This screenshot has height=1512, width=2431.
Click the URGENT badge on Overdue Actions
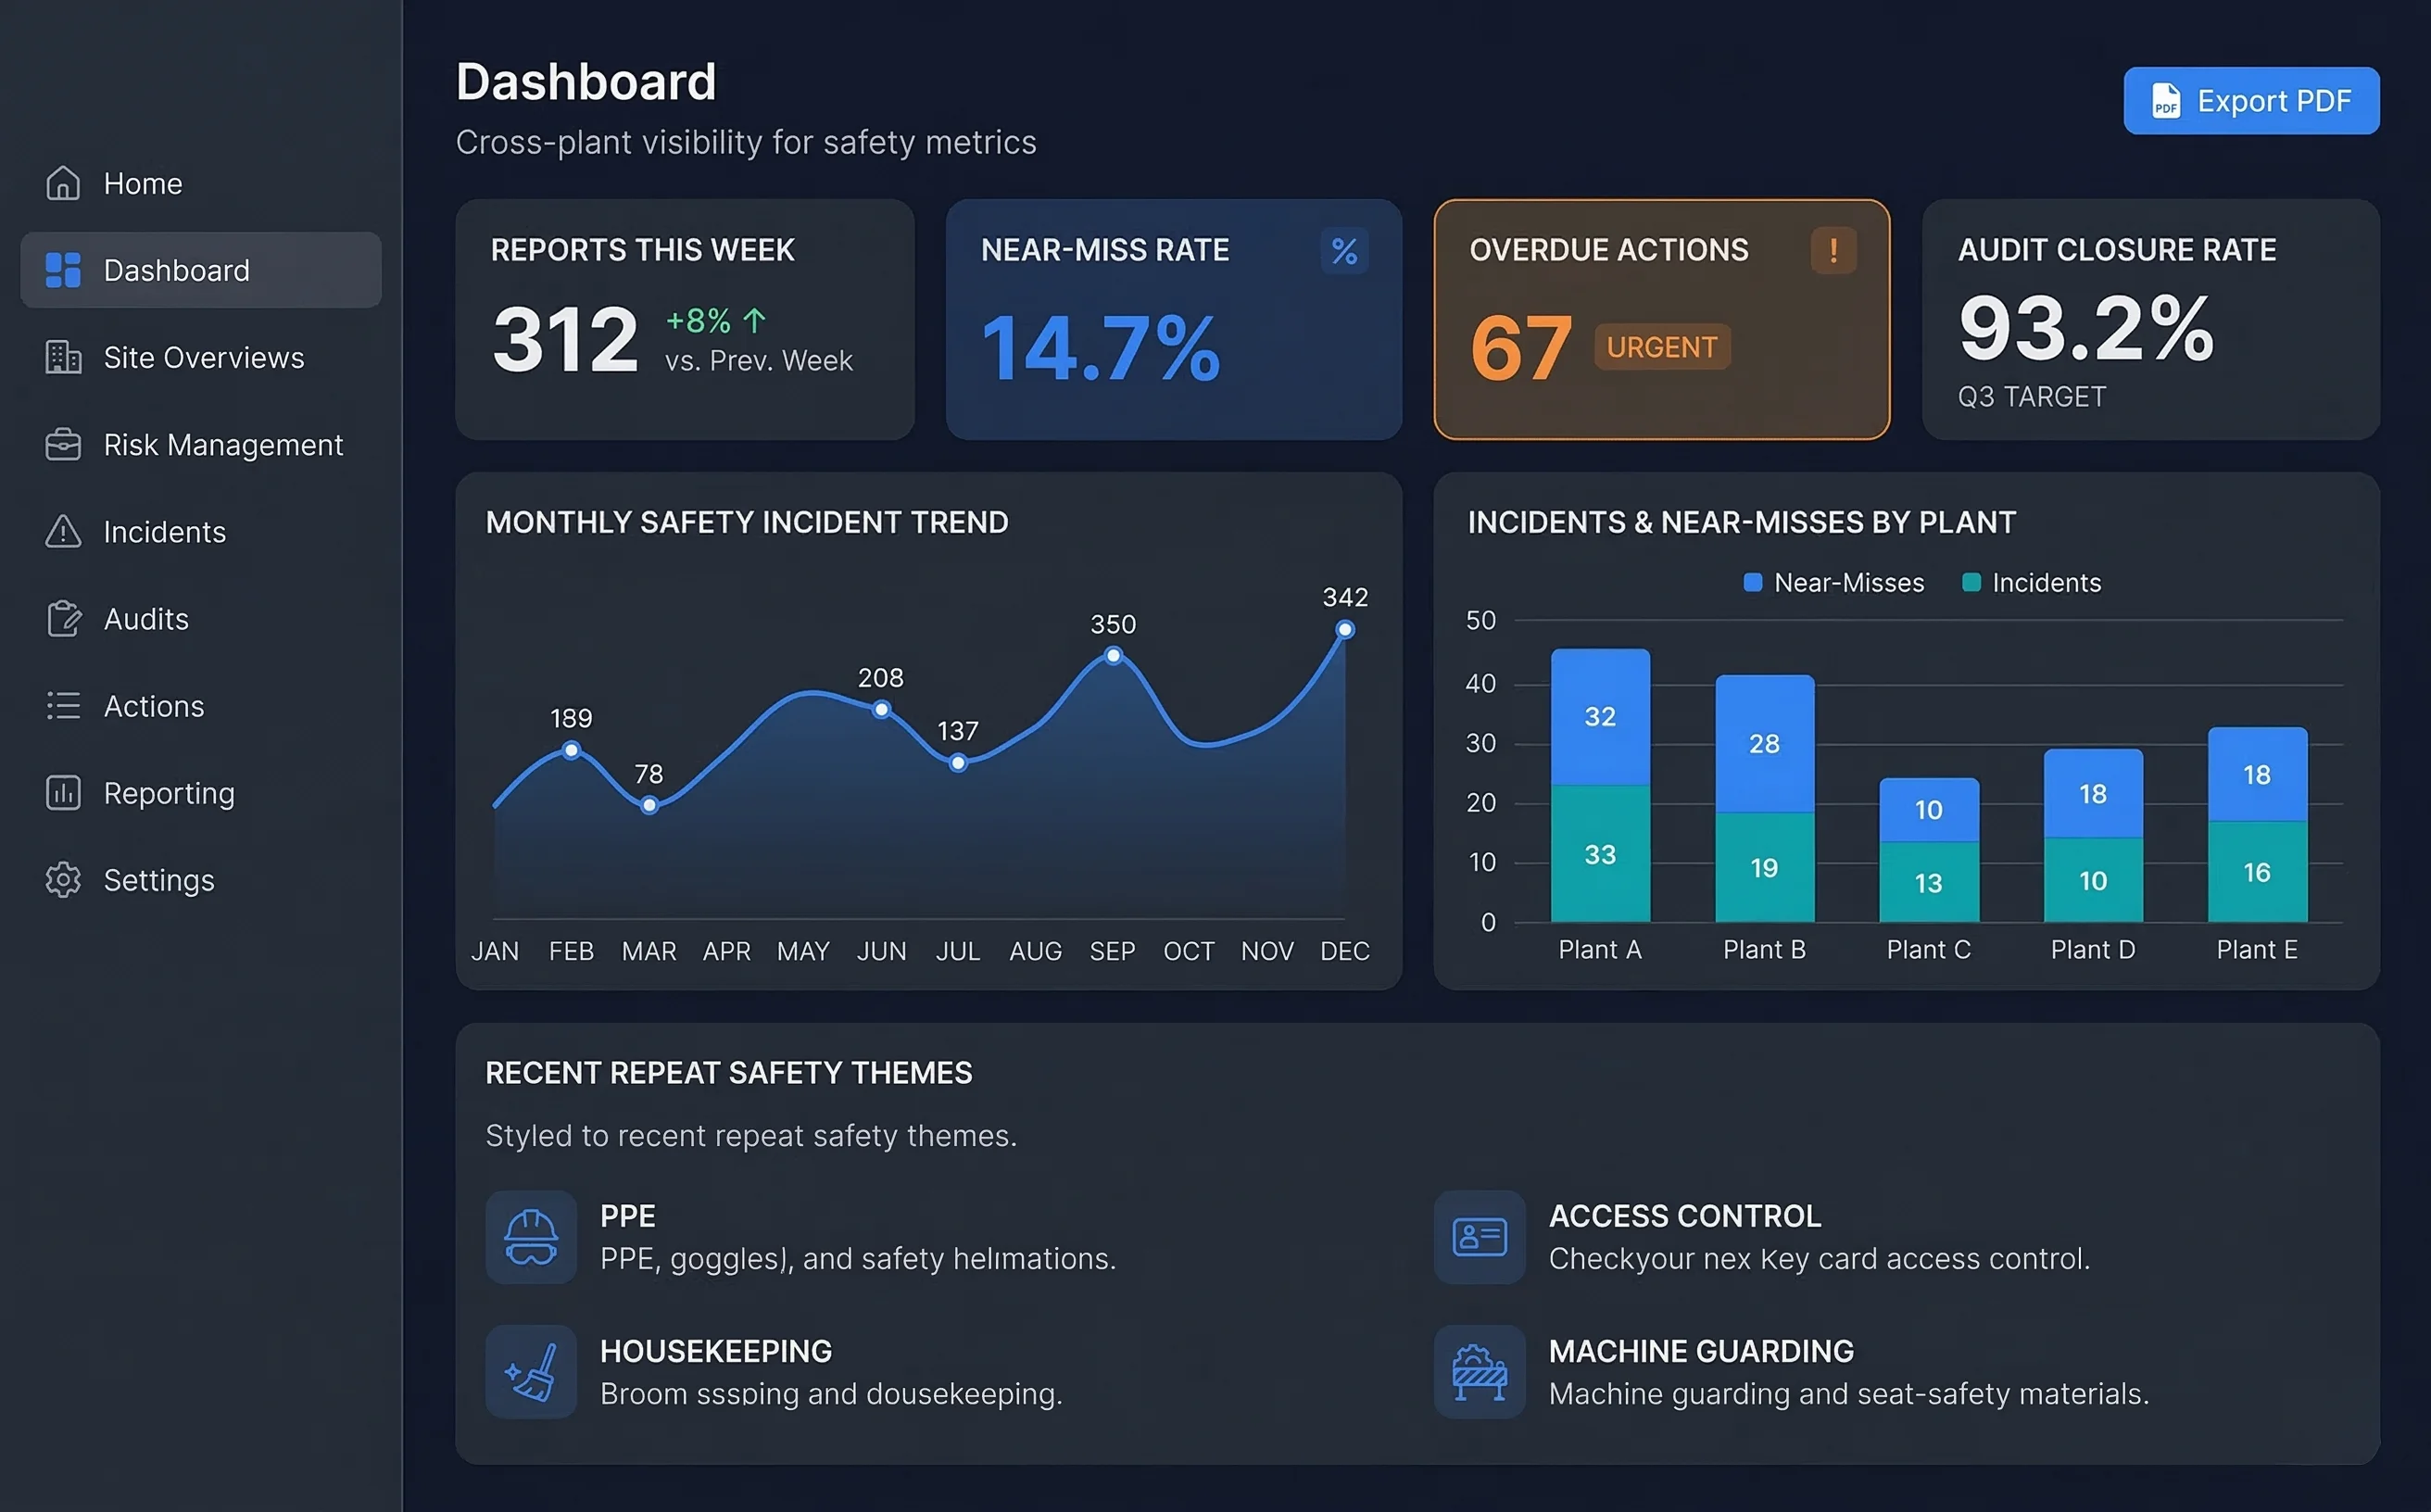click(x=1661, y=347)
